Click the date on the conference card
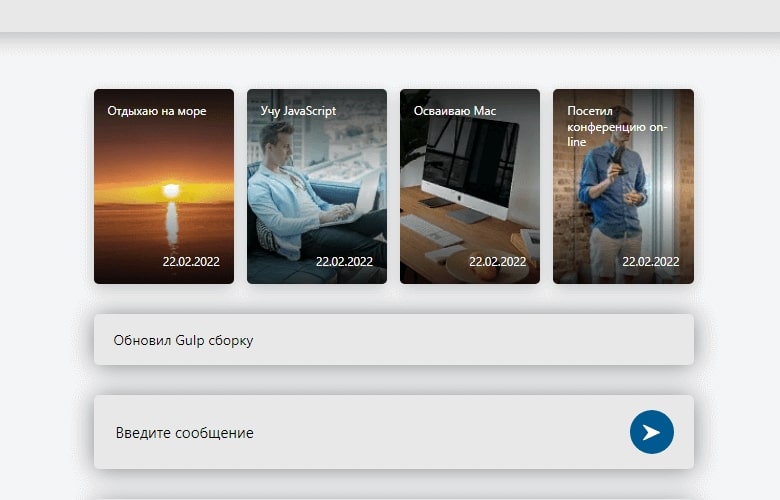Image resolution: width=780 pixels, height=500 pixels. (651, 262)
